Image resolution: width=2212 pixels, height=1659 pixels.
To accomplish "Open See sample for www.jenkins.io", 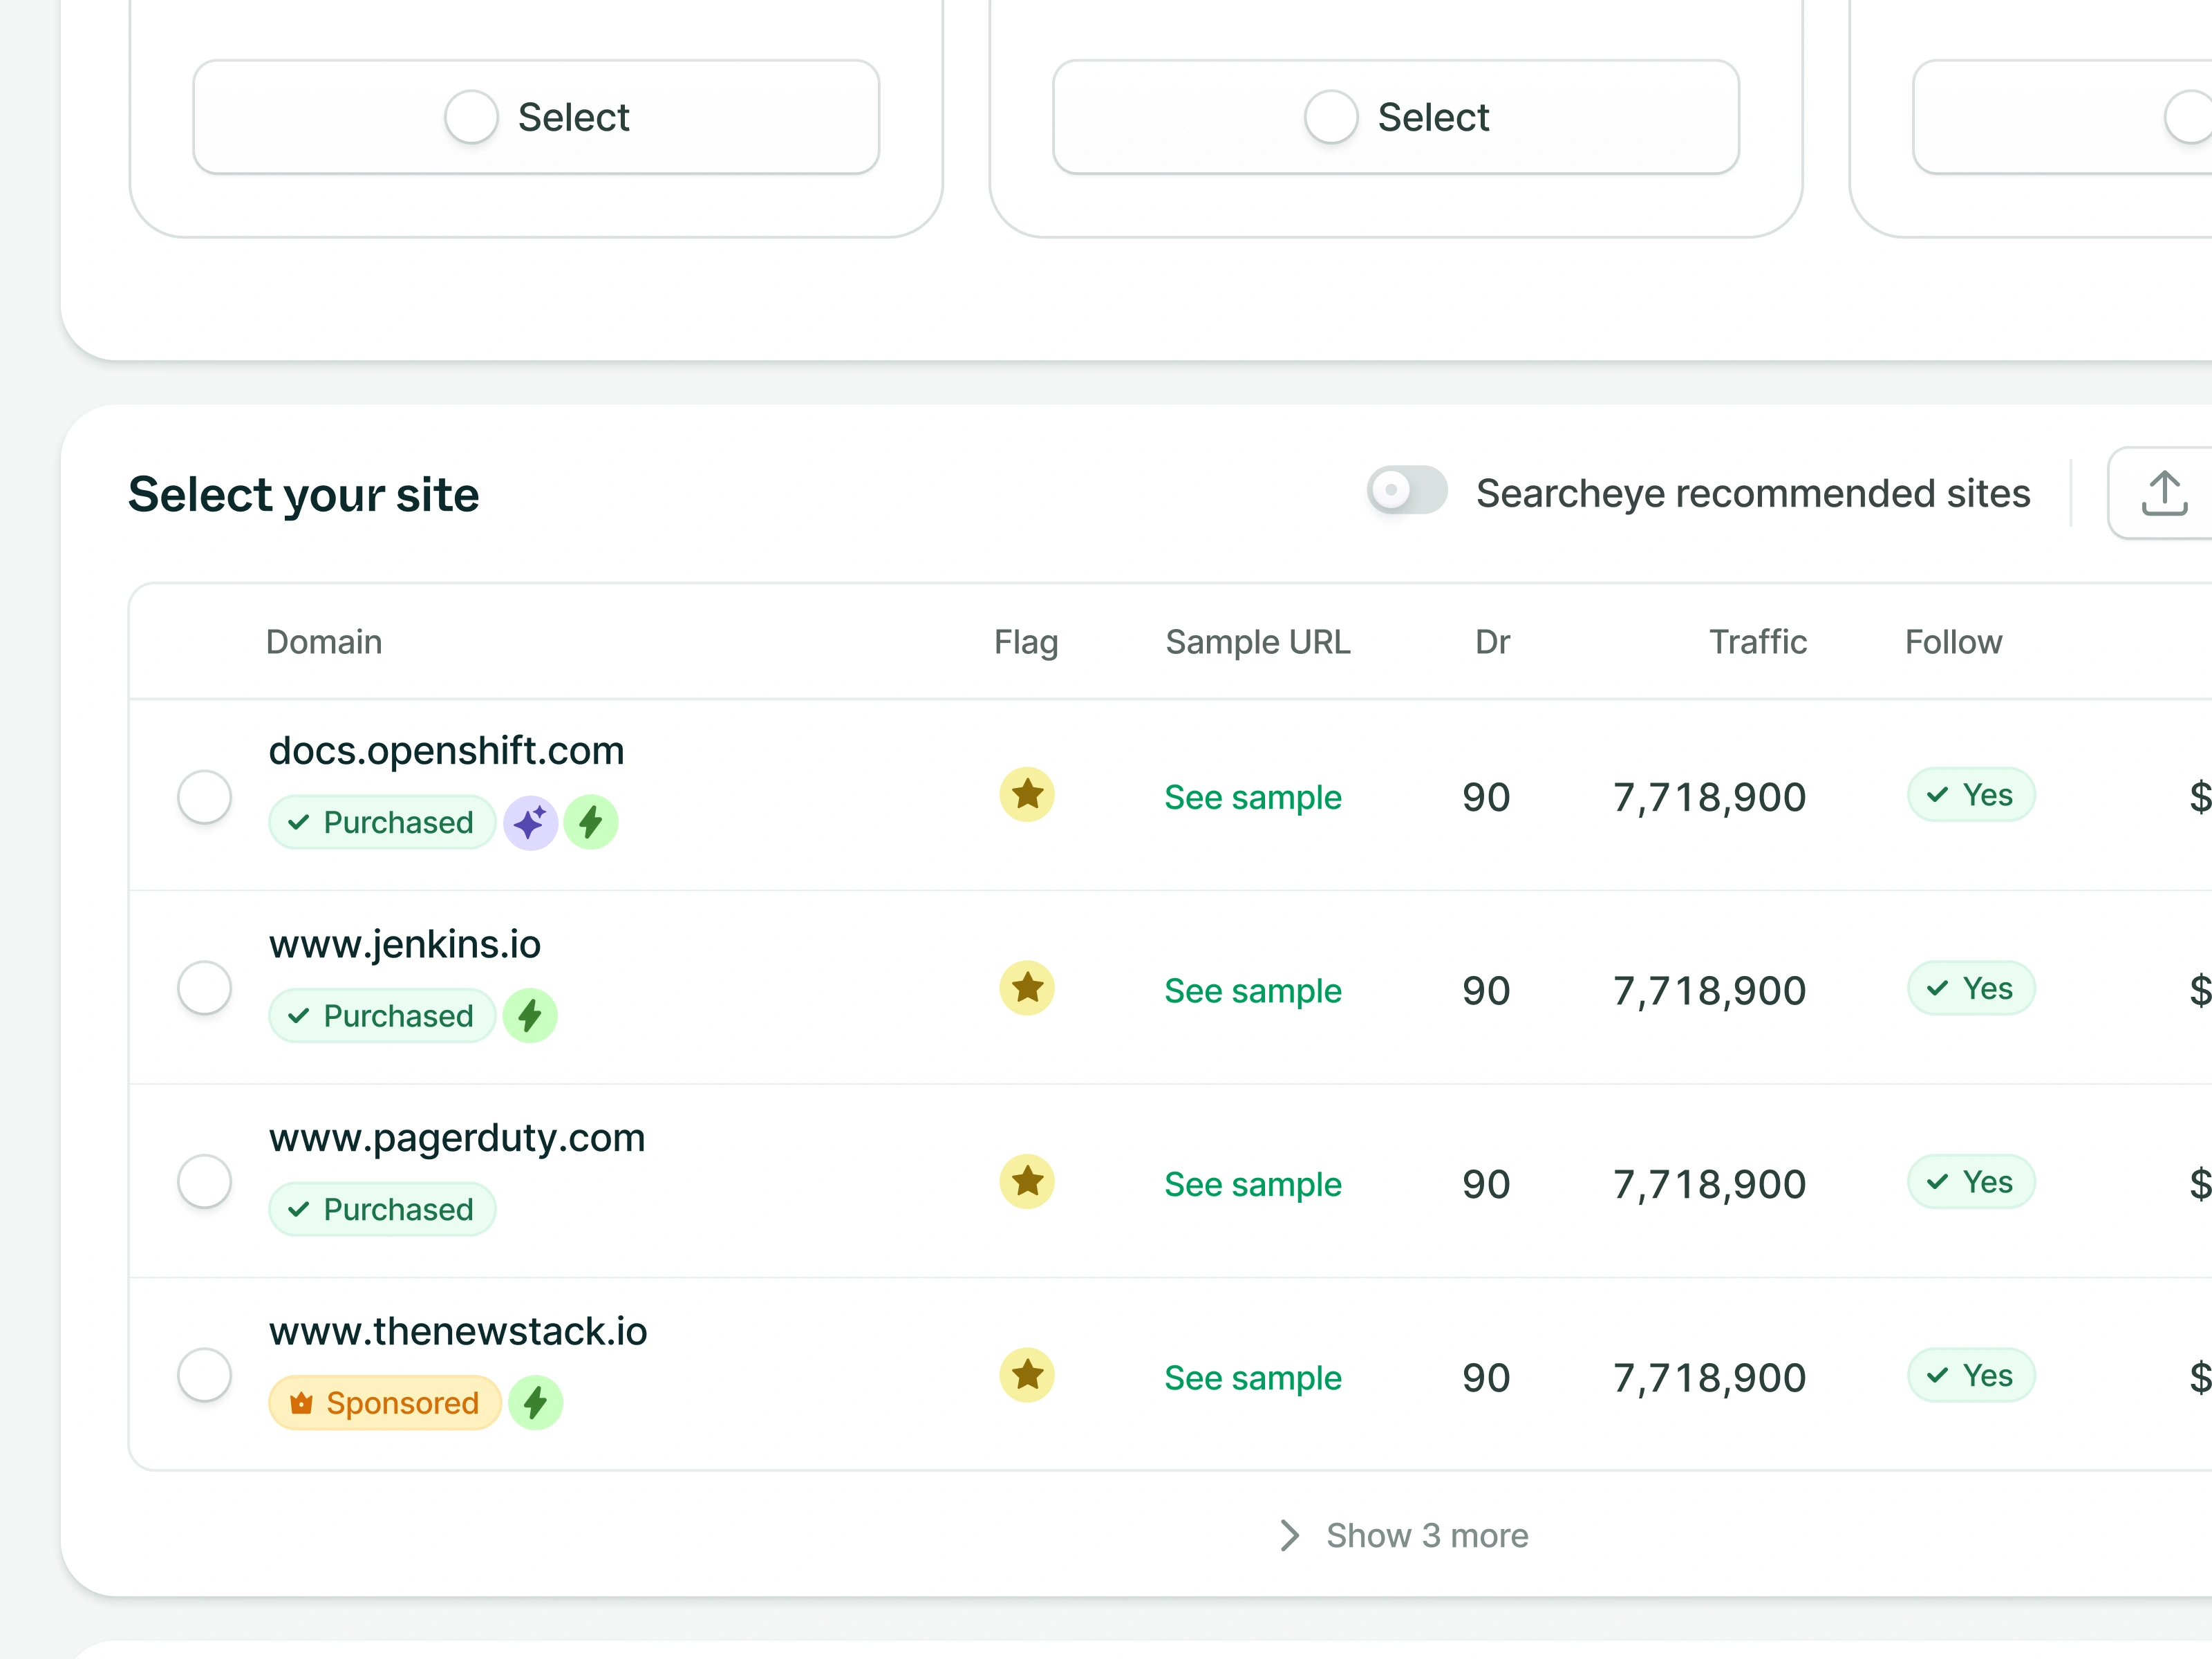I will 1252,991.
